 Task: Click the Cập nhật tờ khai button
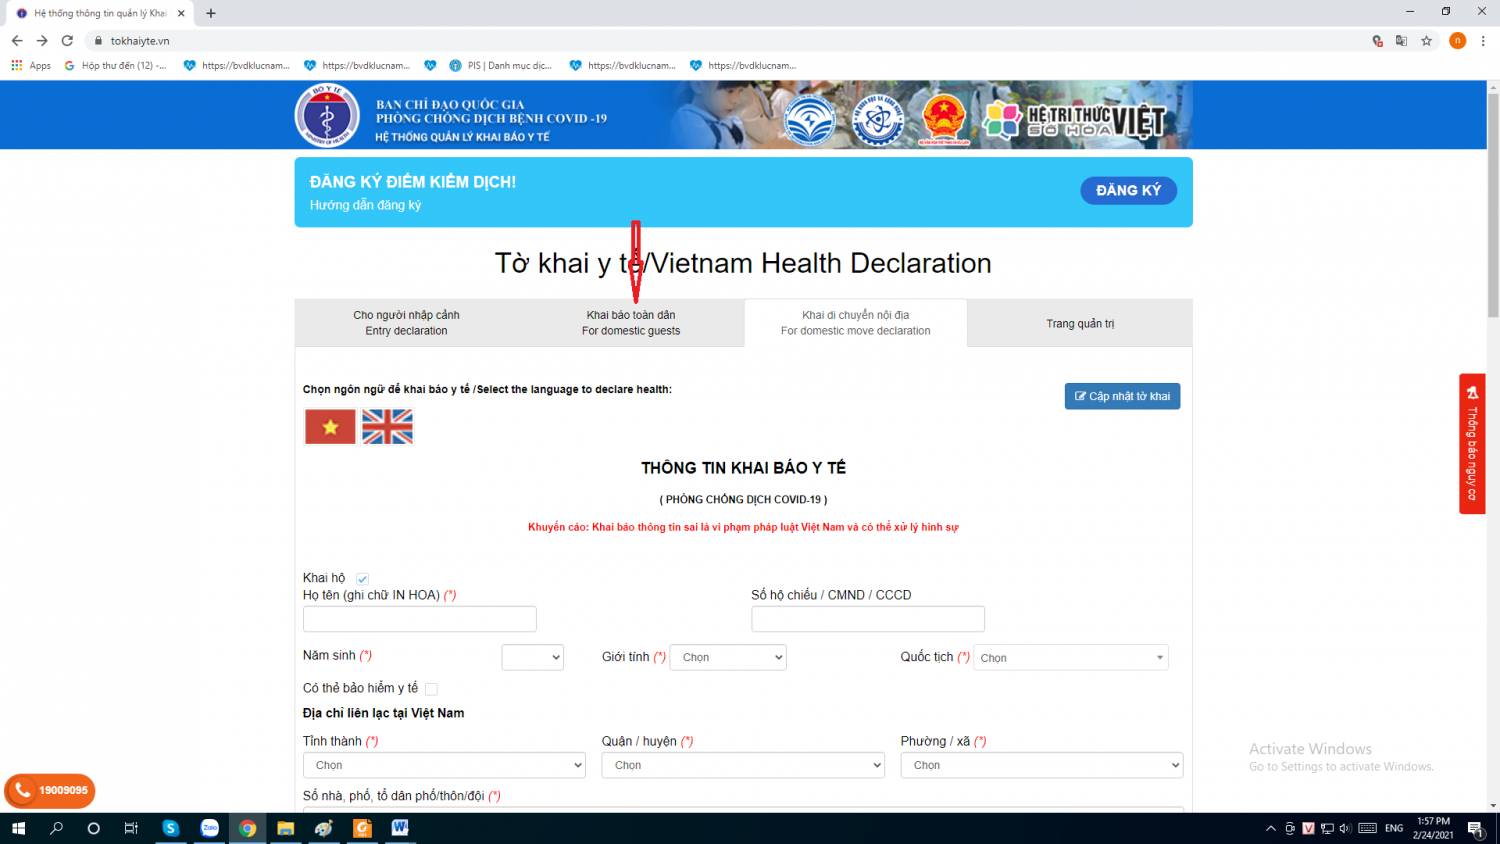(x=1122, y=396)
